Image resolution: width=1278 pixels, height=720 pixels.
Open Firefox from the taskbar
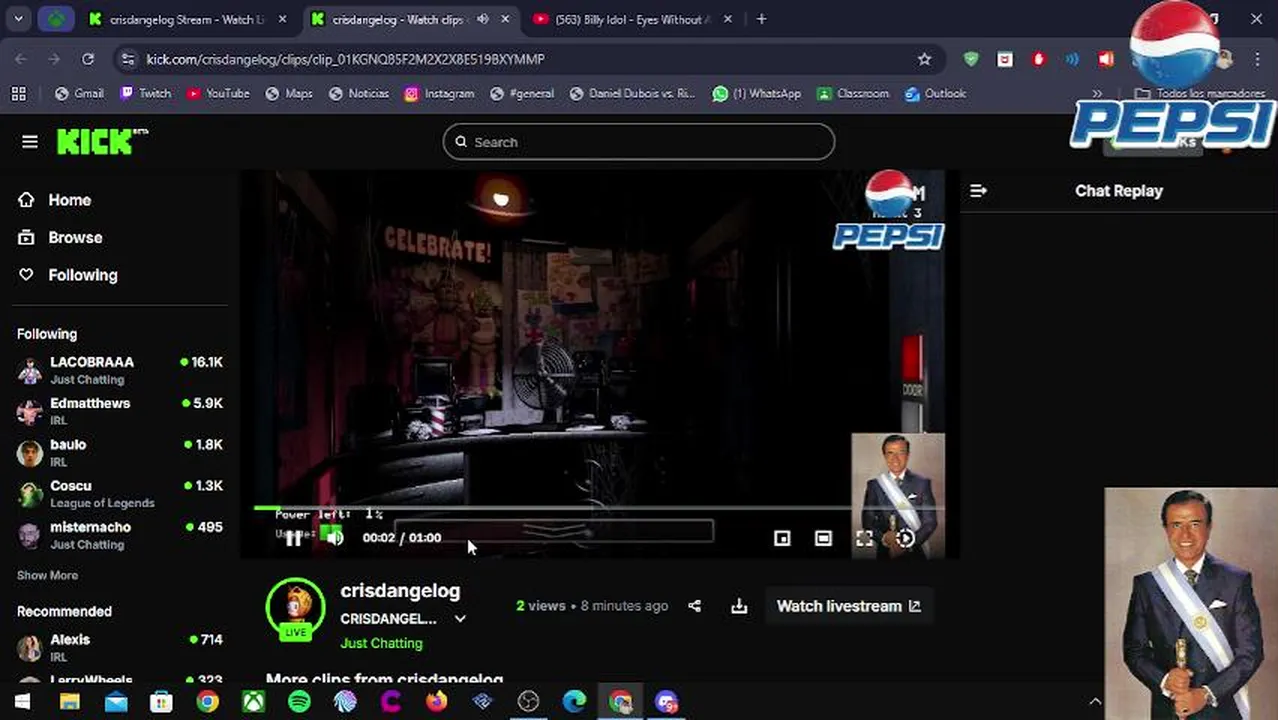point(436,702)
